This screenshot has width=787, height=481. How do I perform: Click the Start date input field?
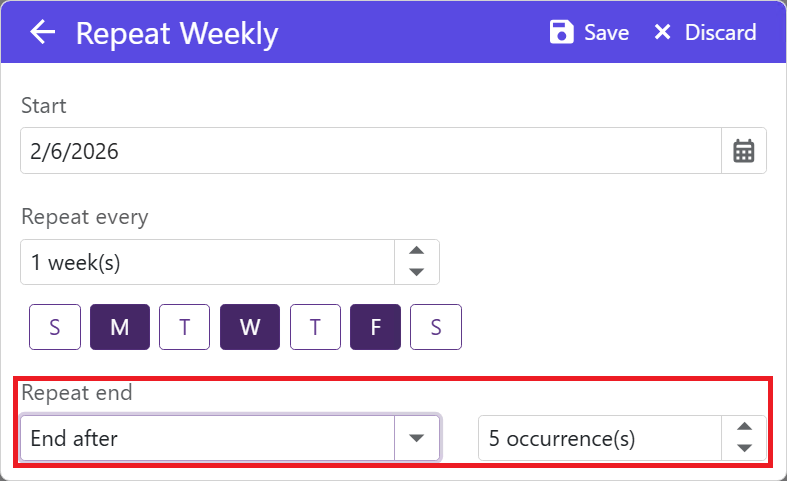370,151
